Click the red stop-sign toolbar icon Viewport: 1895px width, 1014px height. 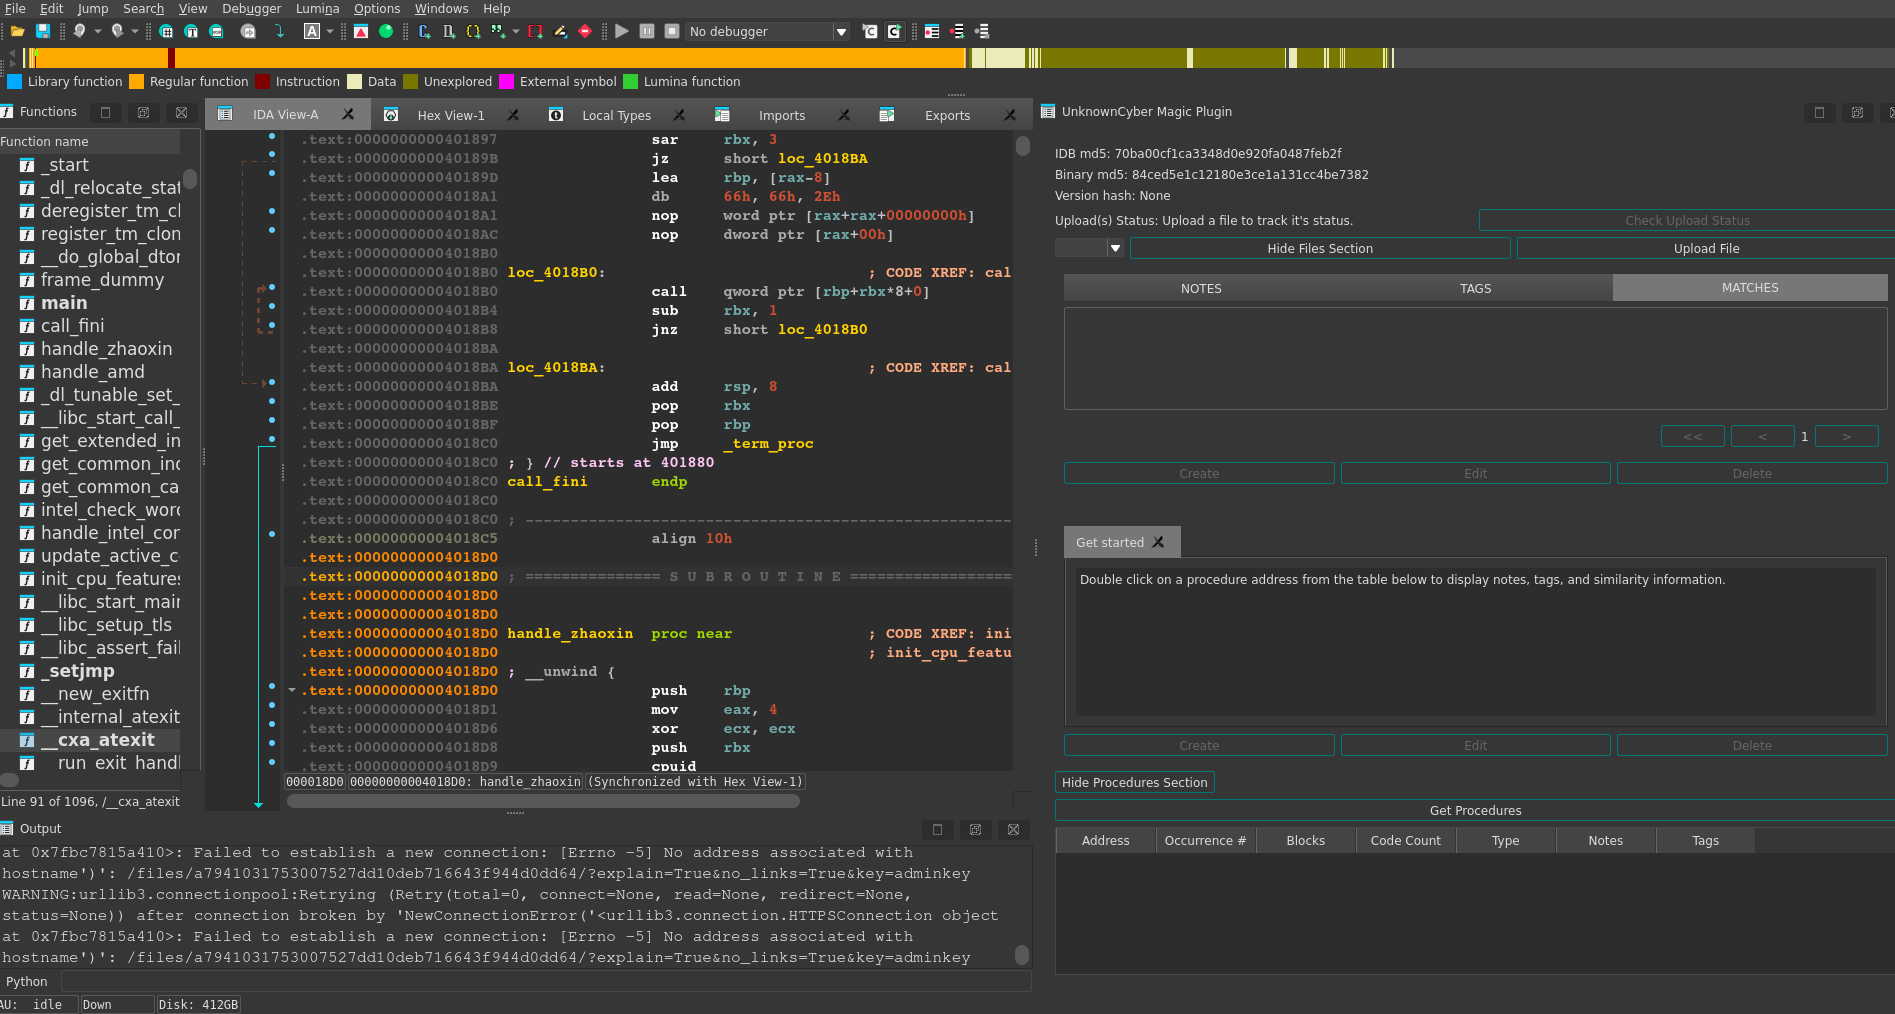(x=585, y=32)
